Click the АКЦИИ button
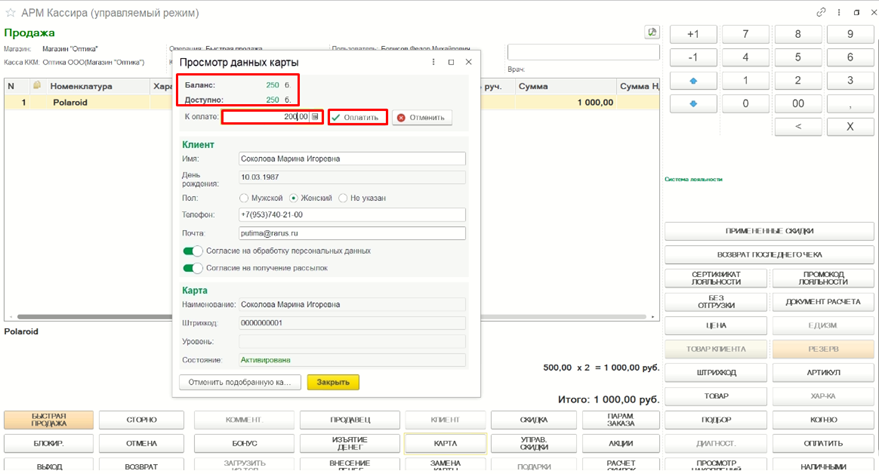Viewport: 879px width, 474px height. pos(621,443)
